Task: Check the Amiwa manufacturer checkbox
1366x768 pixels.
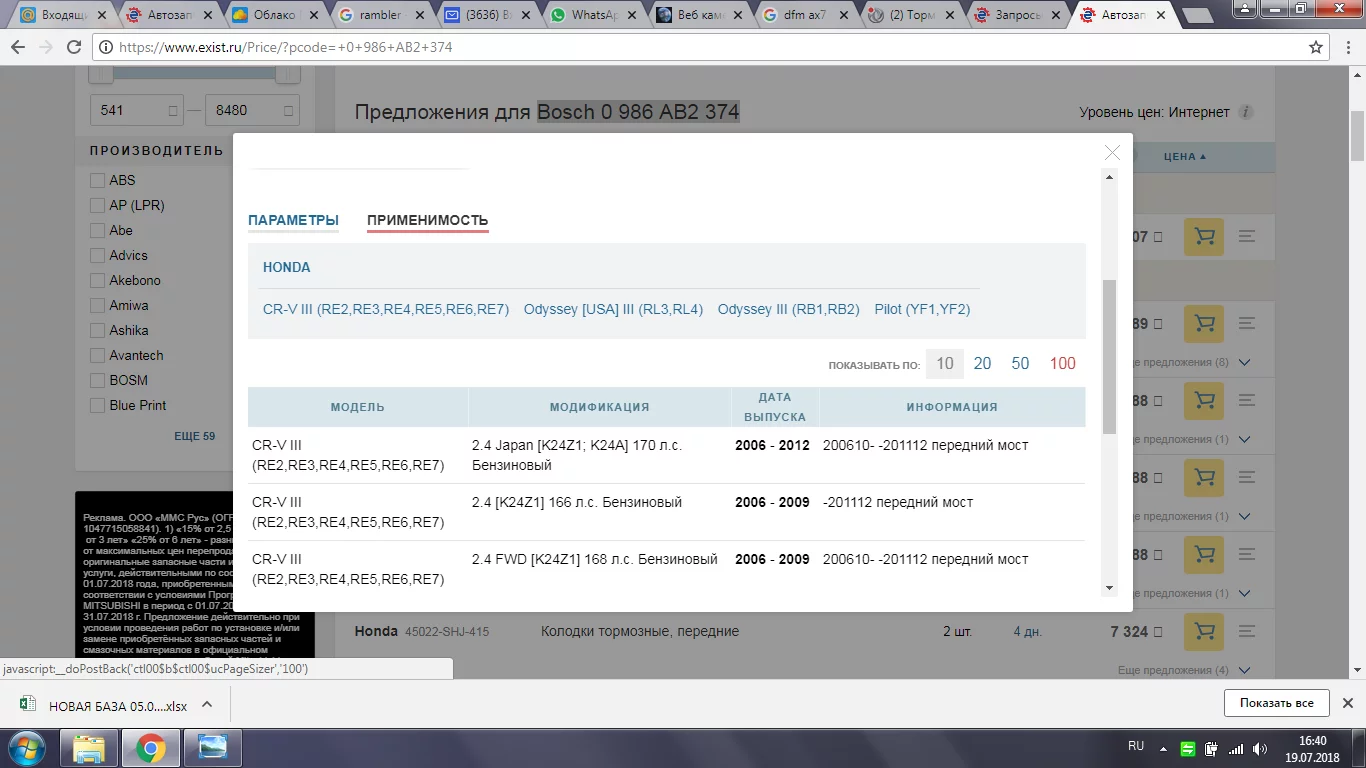Action: 97,305
